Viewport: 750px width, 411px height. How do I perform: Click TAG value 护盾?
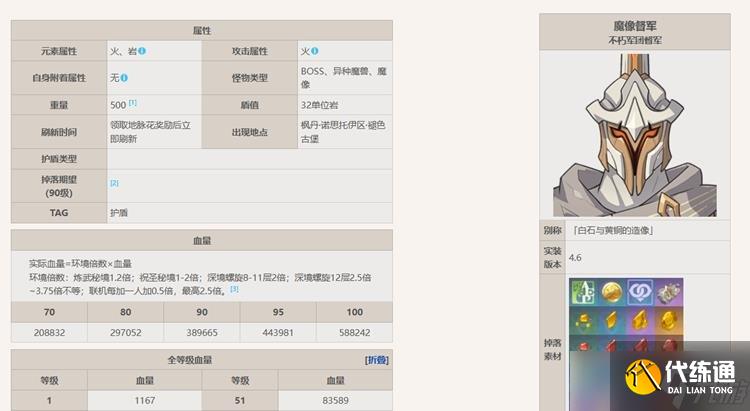click(x=119, y=213)
